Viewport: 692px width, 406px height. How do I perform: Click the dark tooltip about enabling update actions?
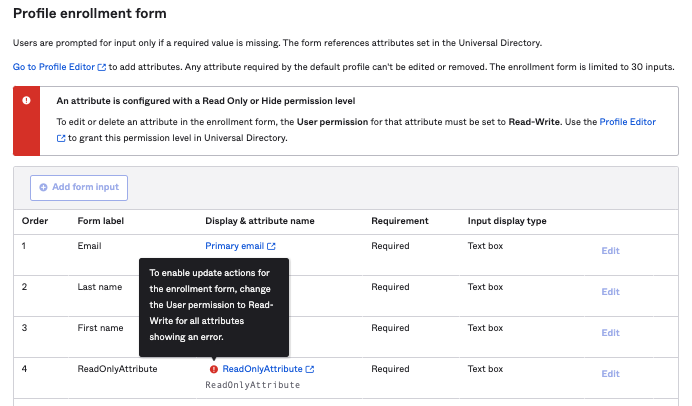214,307
